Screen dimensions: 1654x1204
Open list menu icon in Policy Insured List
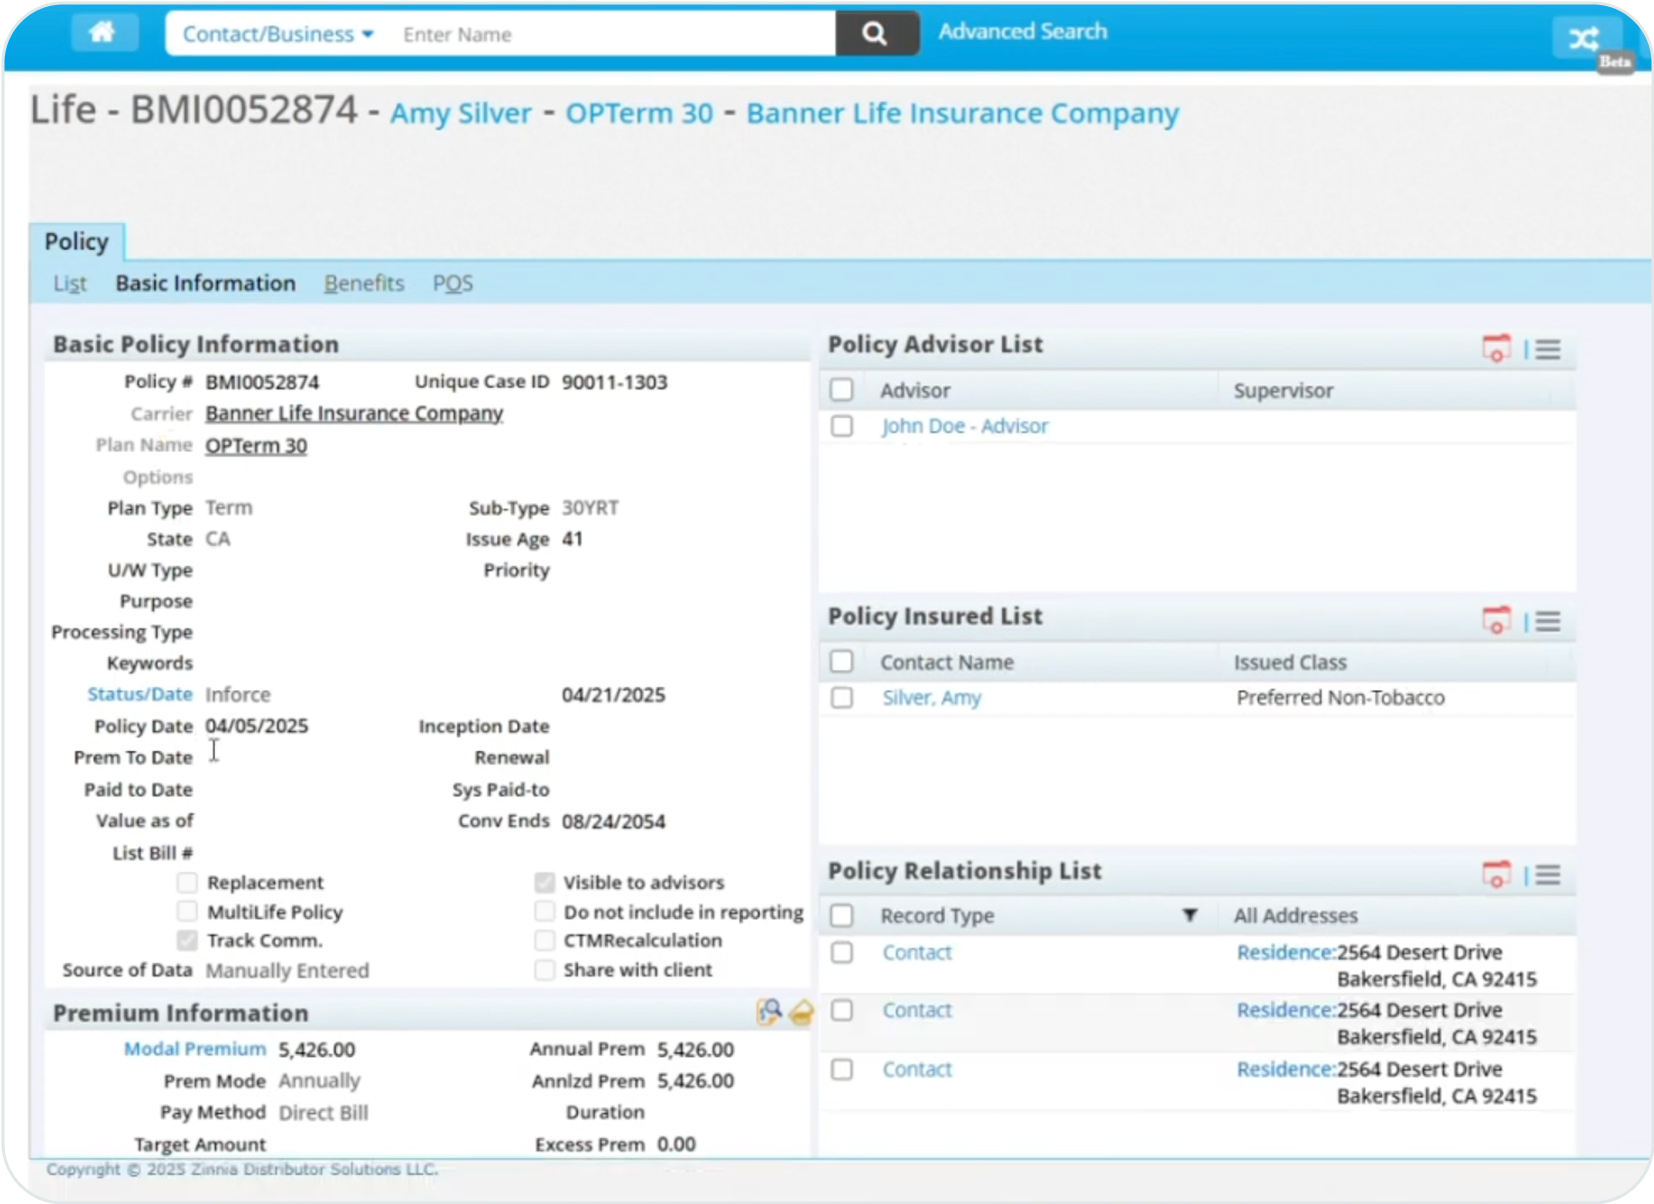[1548, 621]
